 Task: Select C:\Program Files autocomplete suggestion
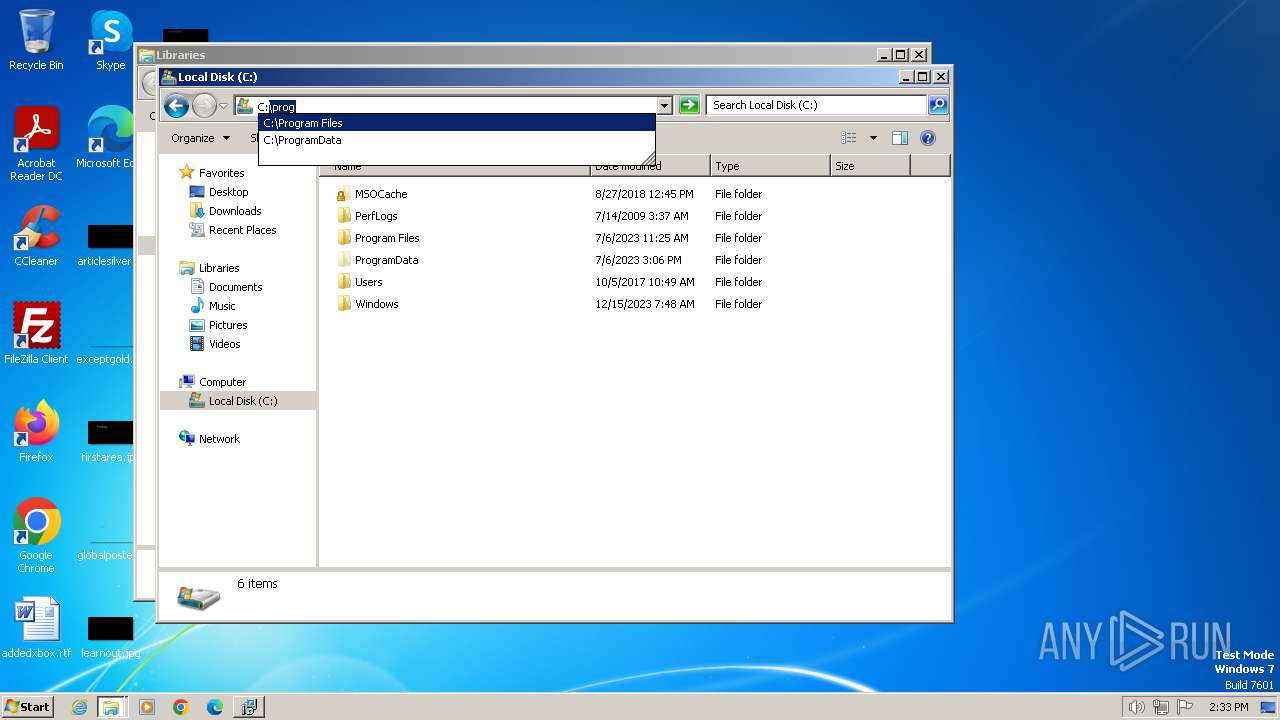tap(457, 123)
